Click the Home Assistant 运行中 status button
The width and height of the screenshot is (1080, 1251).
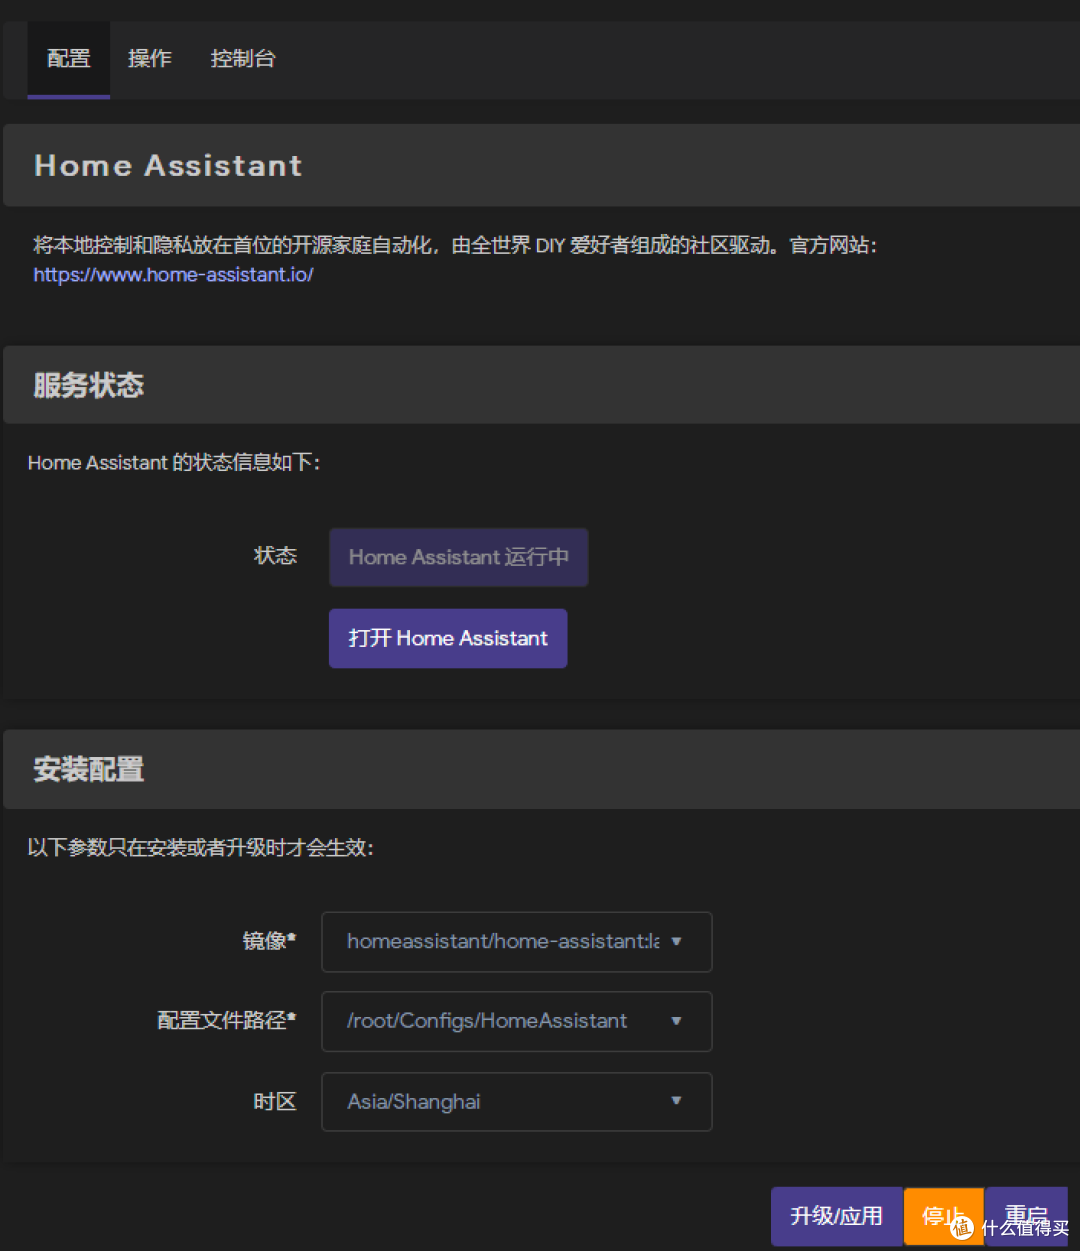tap(458, 557)
